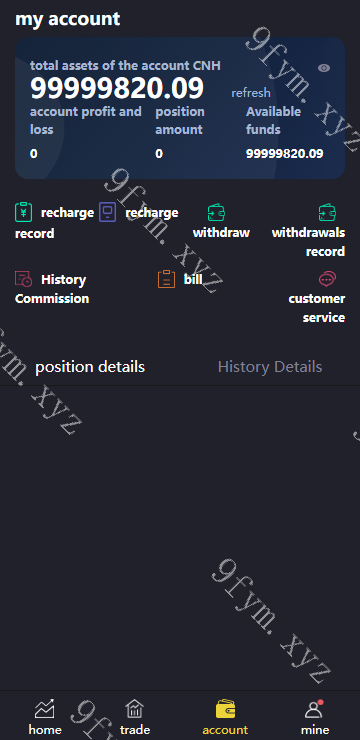Open the withdrawals record label

coord(308,242)
